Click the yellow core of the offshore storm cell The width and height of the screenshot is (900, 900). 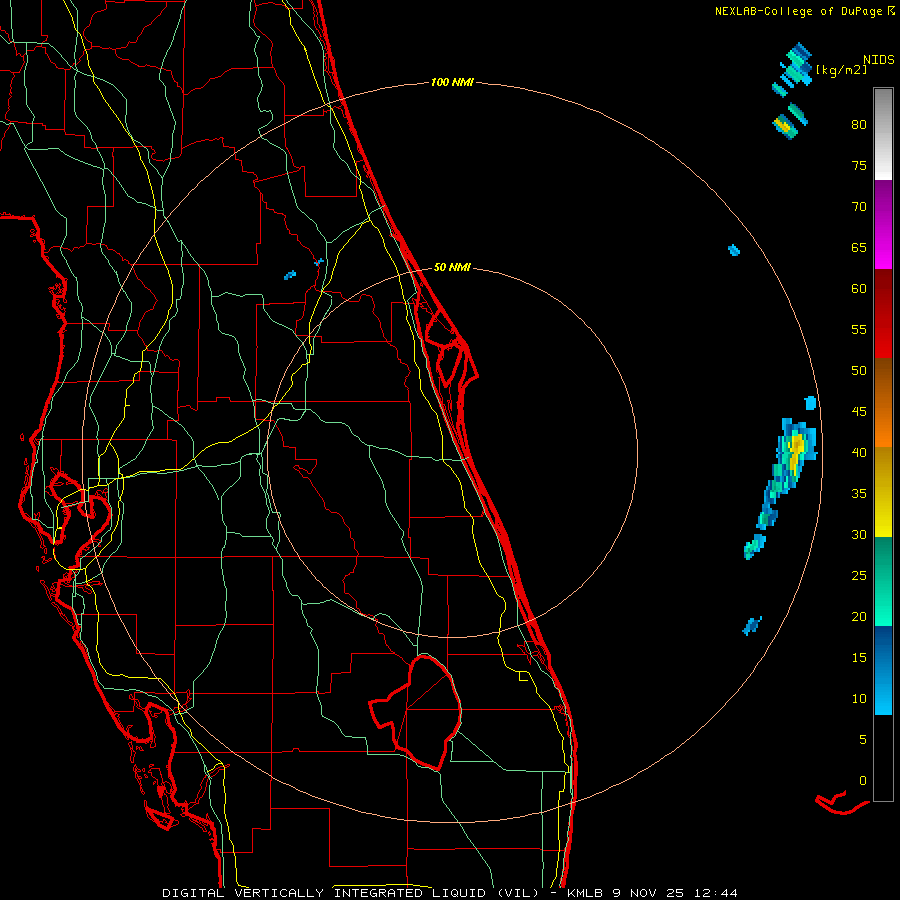point(796,451)
